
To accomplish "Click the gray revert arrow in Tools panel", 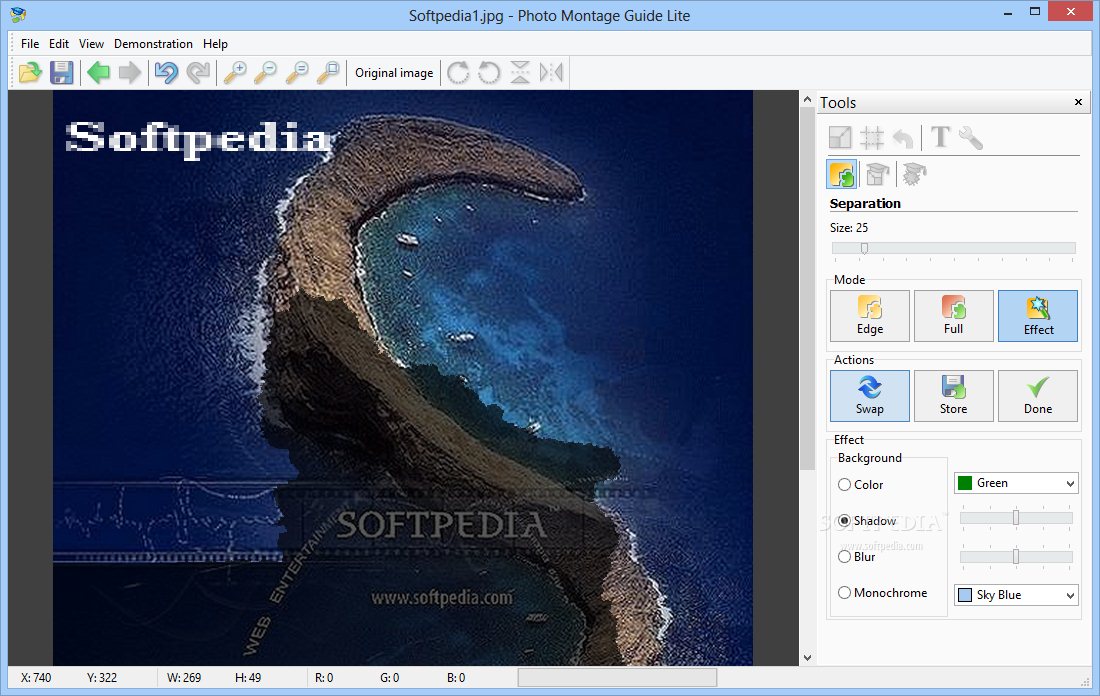I will [904, 138].
